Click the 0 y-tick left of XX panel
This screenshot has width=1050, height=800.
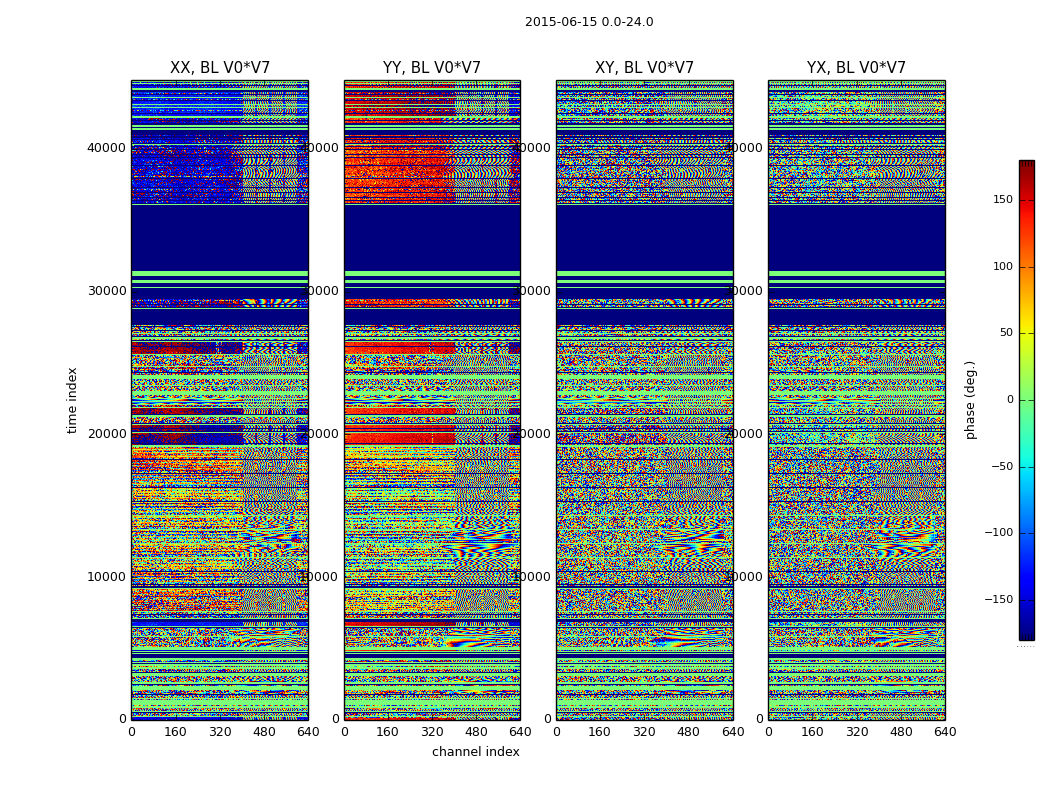(x=123, y=719)
